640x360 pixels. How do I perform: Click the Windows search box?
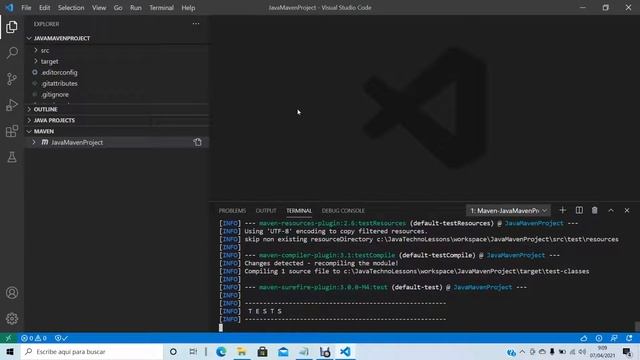(91, 351)
